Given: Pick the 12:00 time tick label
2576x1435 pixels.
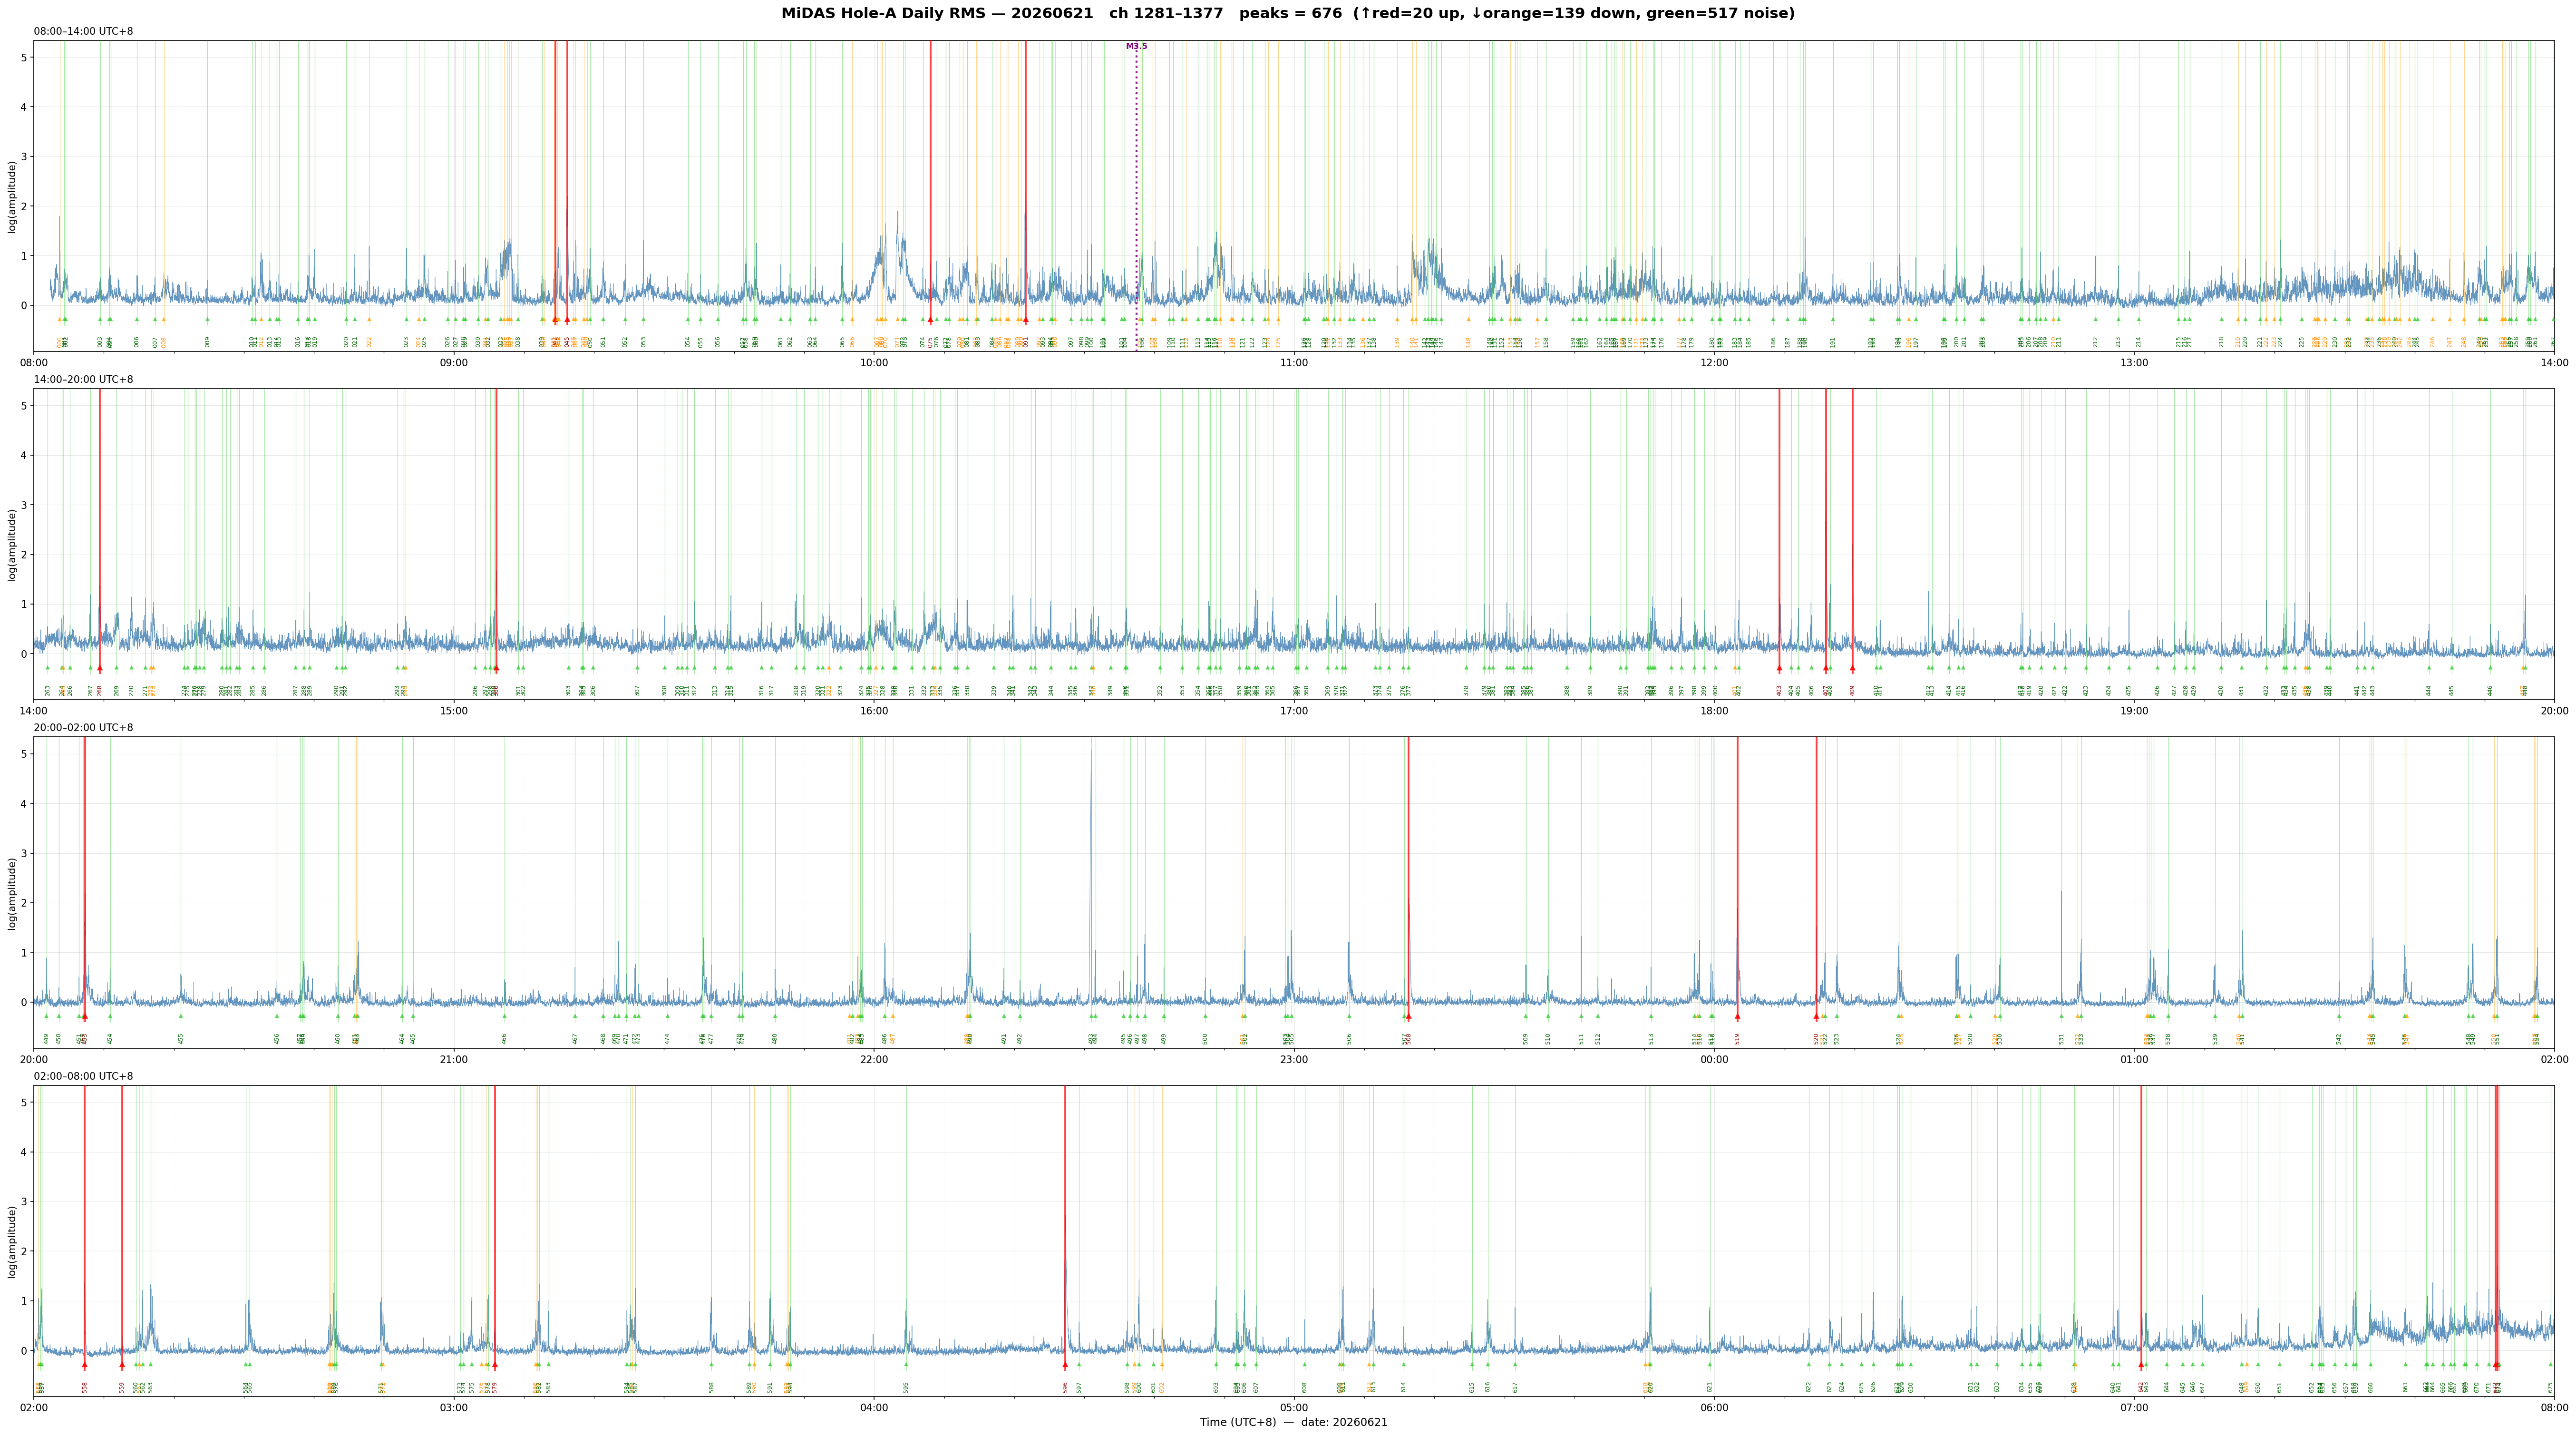Looking at the screenshot, I should [1714, 362].
